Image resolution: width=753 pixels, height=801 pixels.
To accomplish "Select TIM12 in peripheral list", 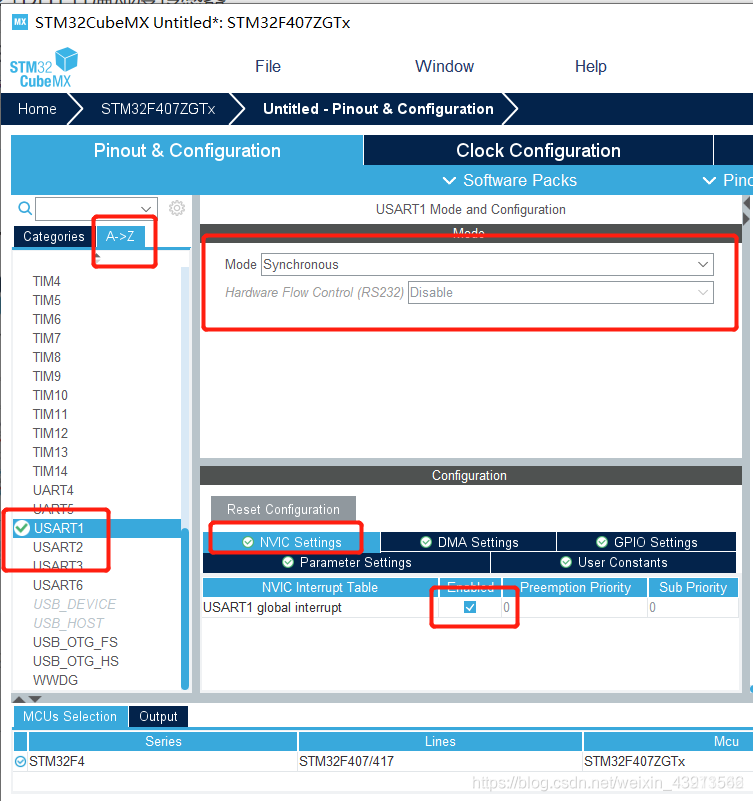I will click(x=50, y=433).
